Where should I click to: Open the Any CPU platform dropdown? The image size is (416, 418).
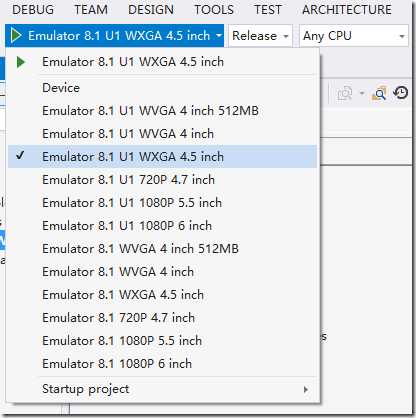click(354, 36)
